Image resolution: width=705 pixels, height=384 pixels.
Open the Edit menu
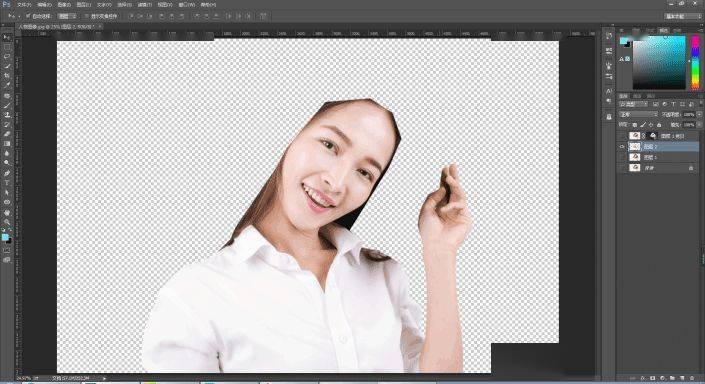44,4
